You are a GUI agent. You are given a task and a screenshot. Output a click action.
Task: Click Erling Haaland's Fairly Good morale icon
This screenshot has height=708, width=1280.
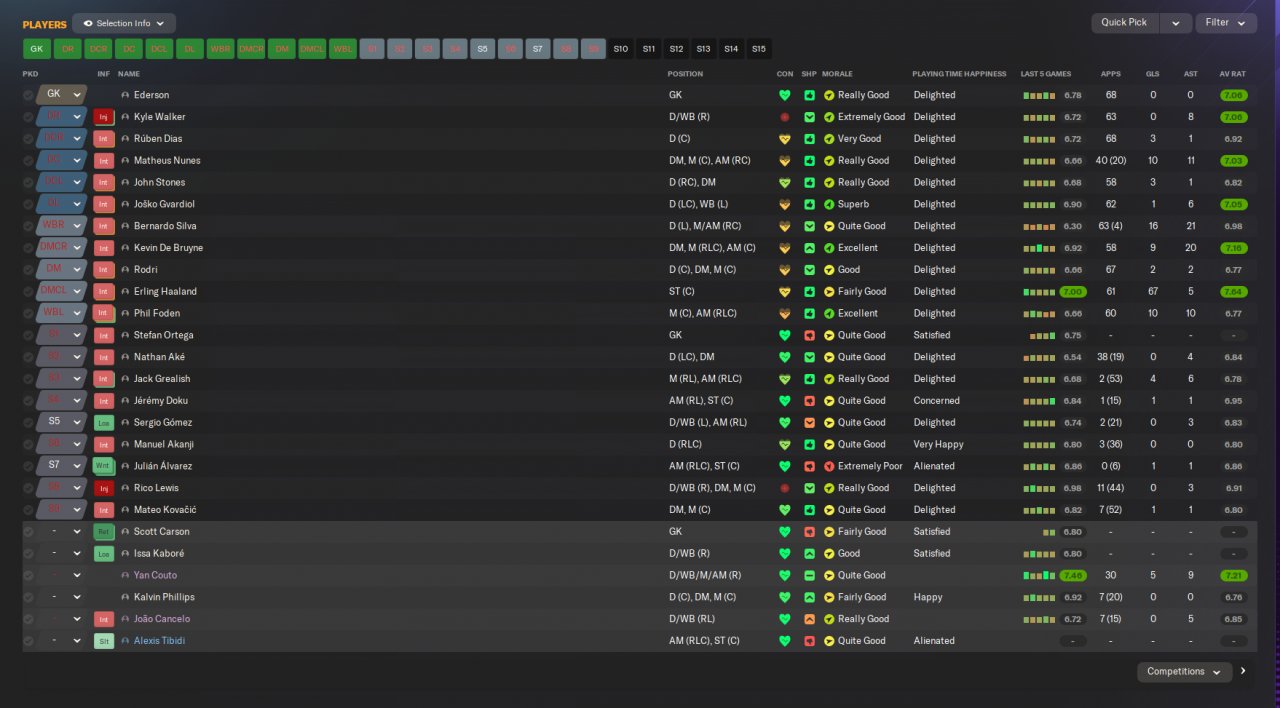tap(829, 292)
